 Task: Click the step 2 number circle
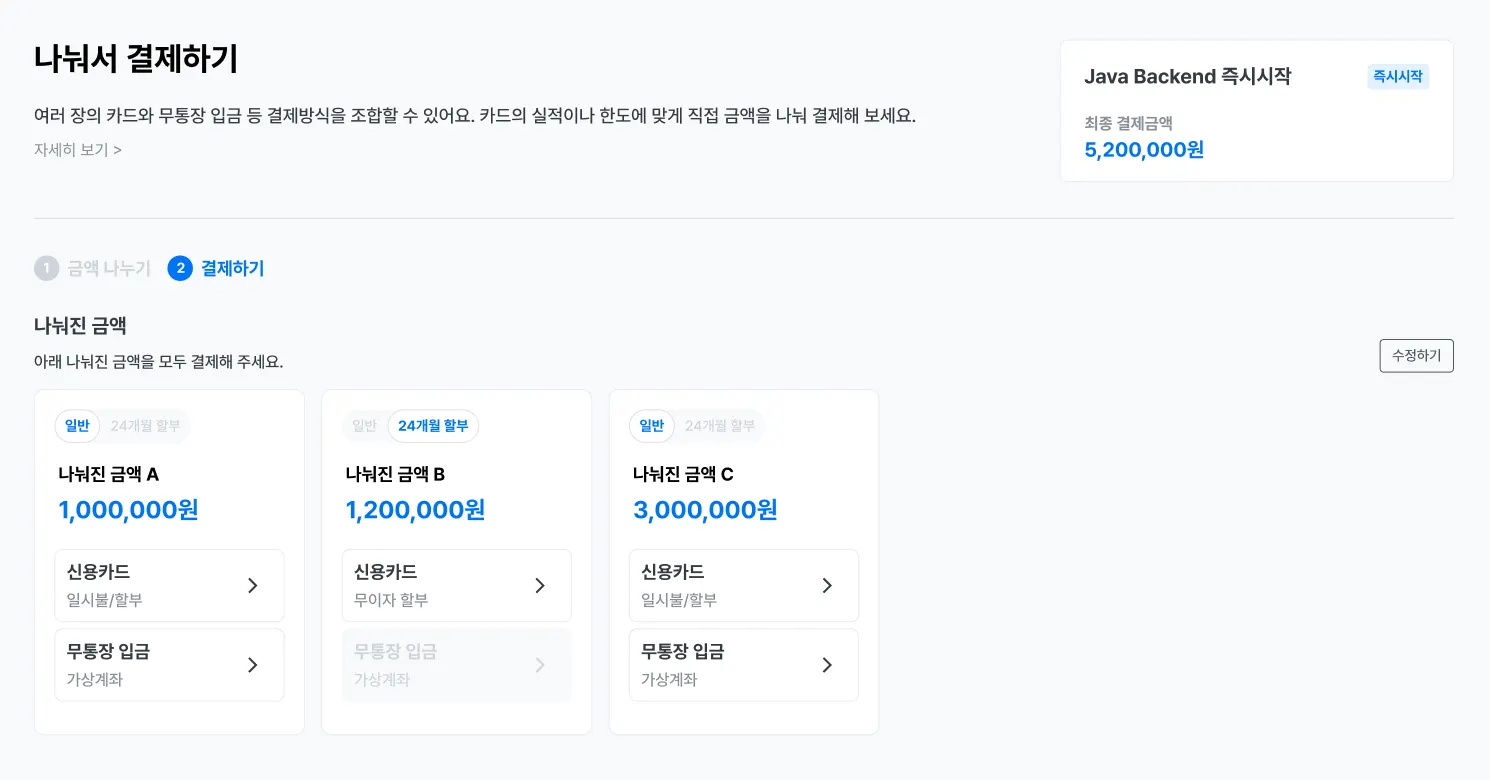(x=180, y=269)
